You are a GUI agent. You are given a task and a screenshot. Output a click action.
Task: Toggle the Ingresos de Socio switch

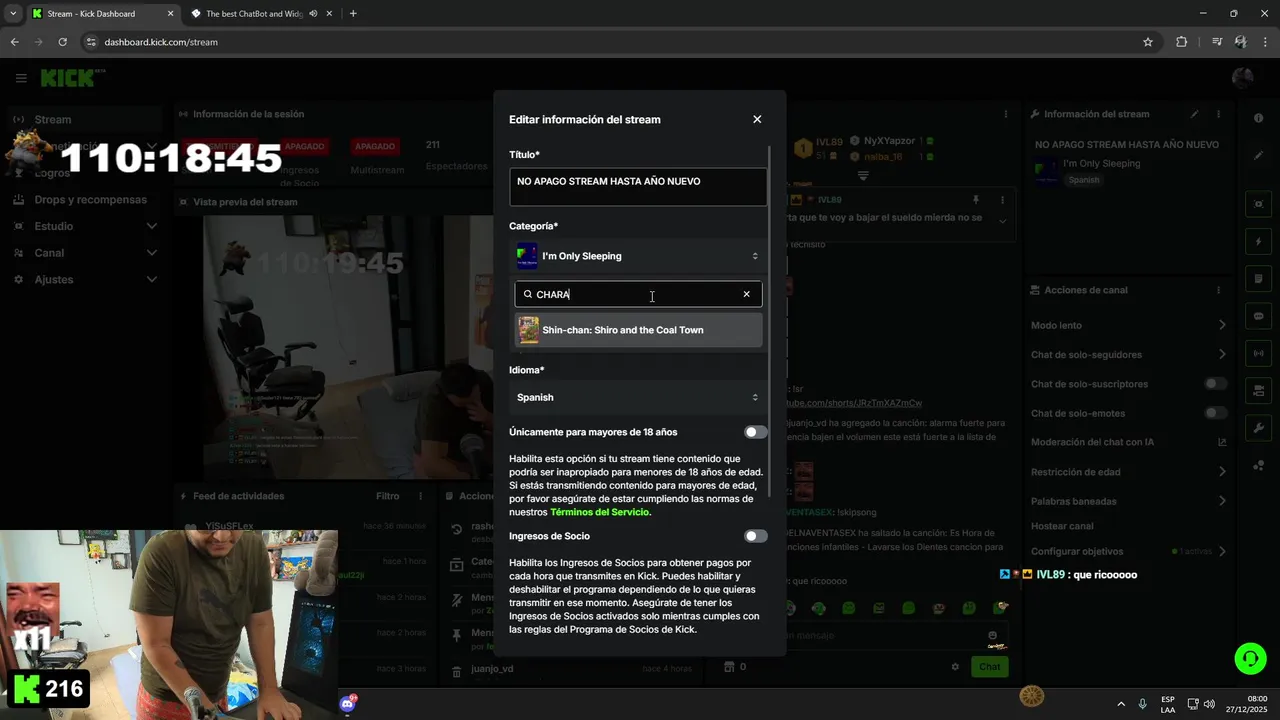click(x=756, y=536)
